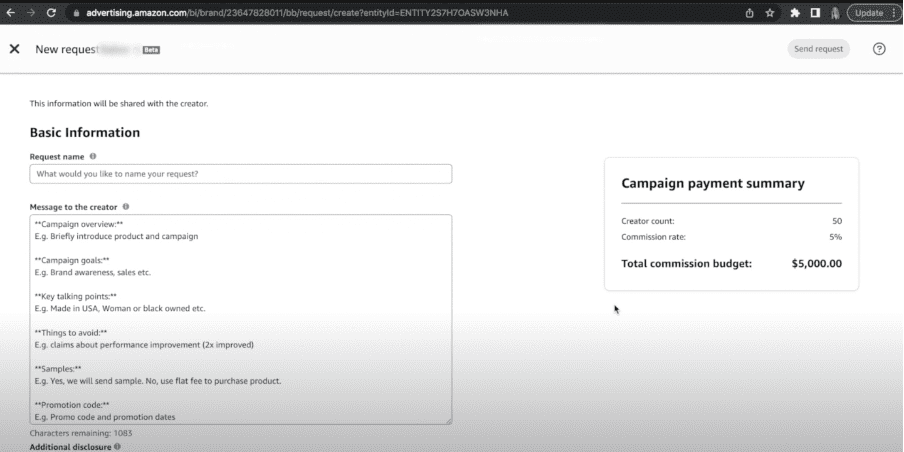Click inside the Message to the creator textarea

coord(240,318)
